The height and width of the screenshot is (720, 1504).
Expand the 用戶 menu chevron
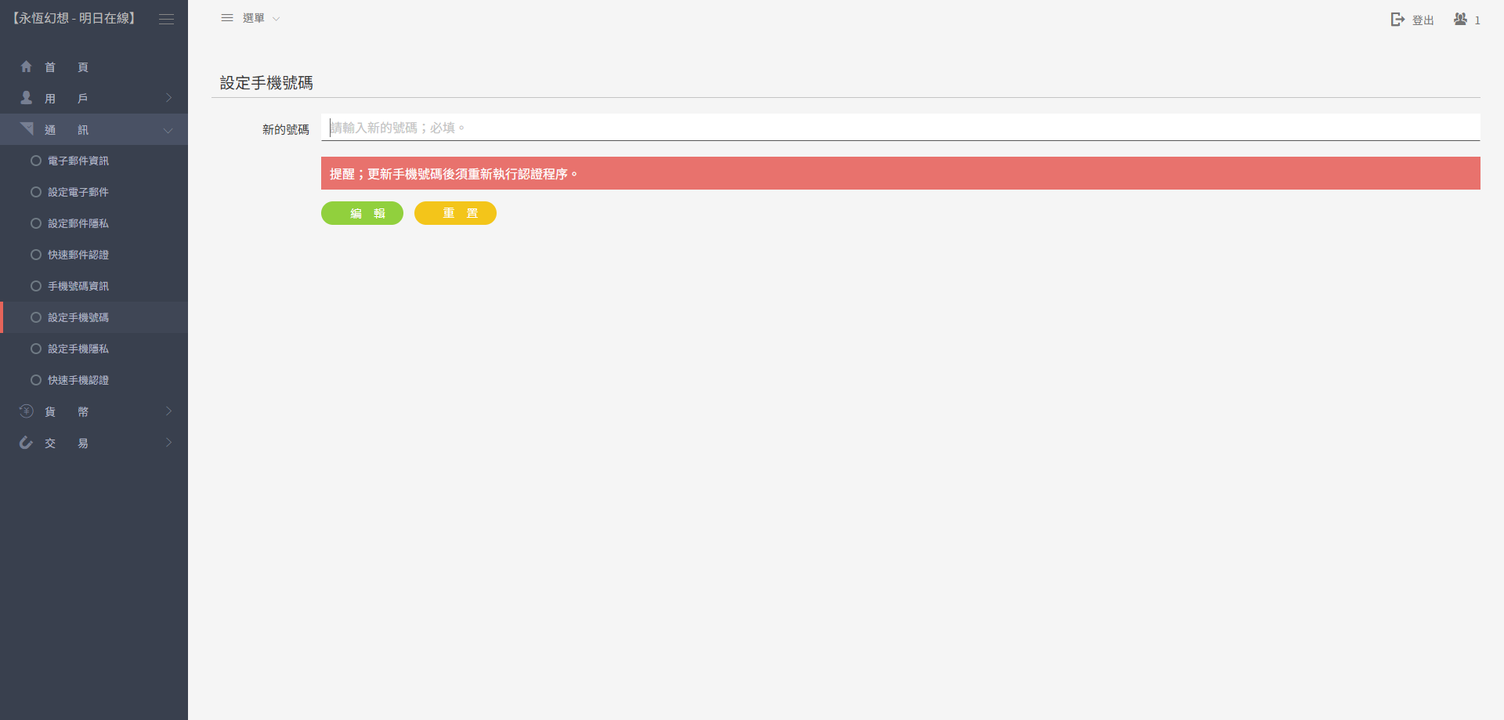(x=169, y=98)
